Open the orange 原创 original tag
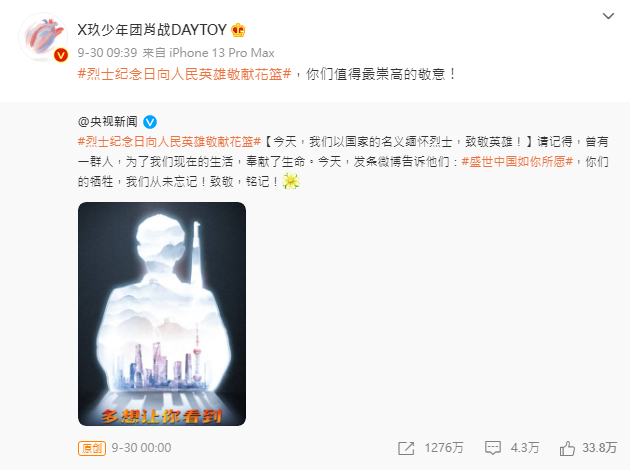This screenshot has width=630, height=471. 92,448
